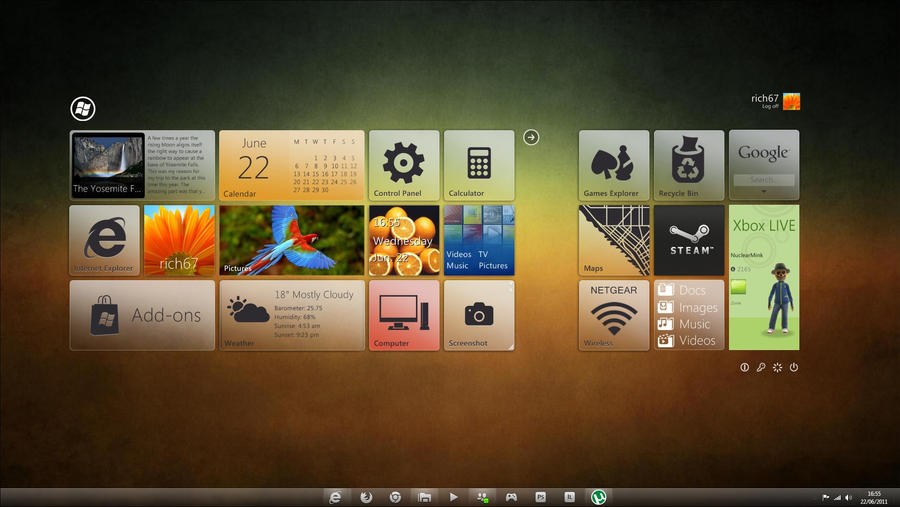This screenshot has height=507, width=900.
Task: Open the Recycle Bin tile
Action: click(x=689, y=165)
